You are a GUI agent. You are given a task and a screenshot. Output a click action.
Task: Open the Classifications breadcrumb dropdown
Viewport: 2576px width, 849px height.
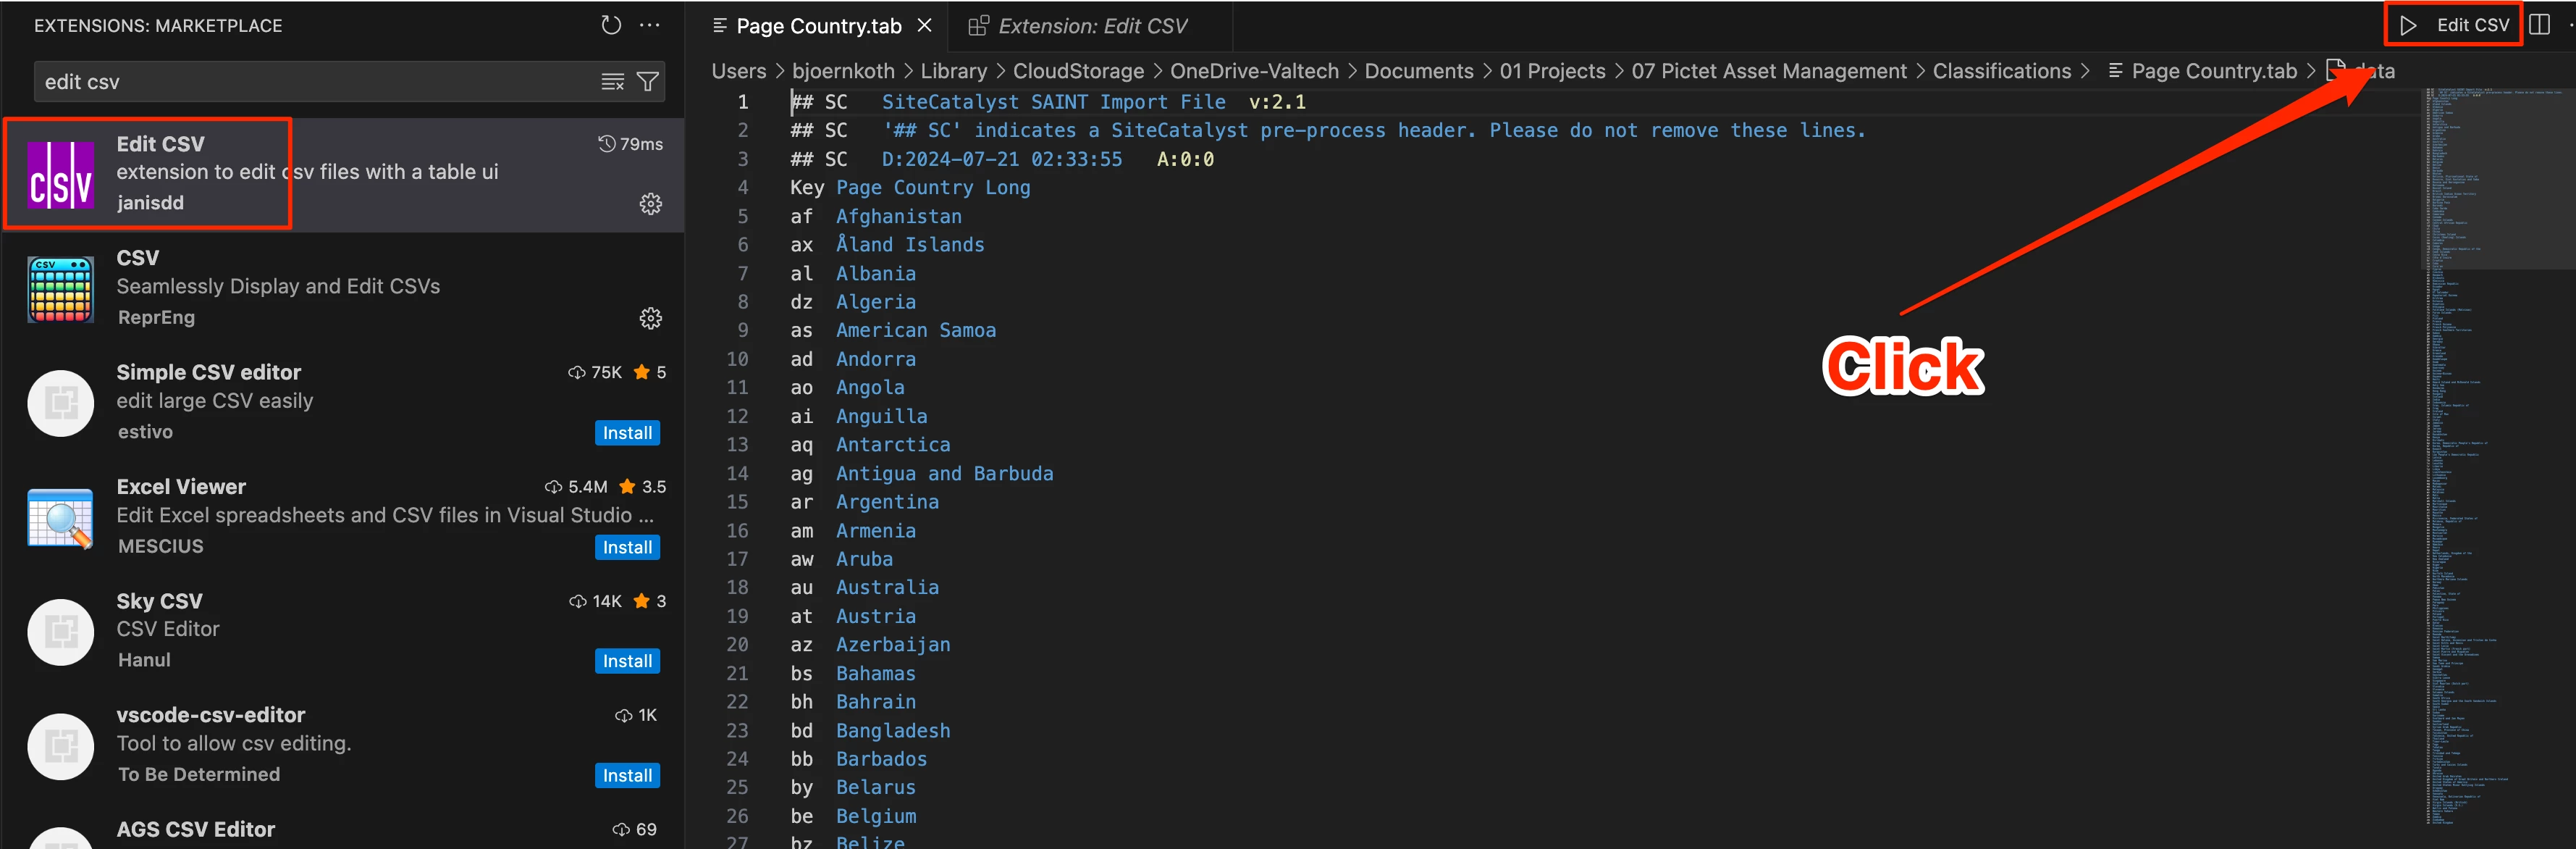pyautogui.click(x=2001, y=71)
